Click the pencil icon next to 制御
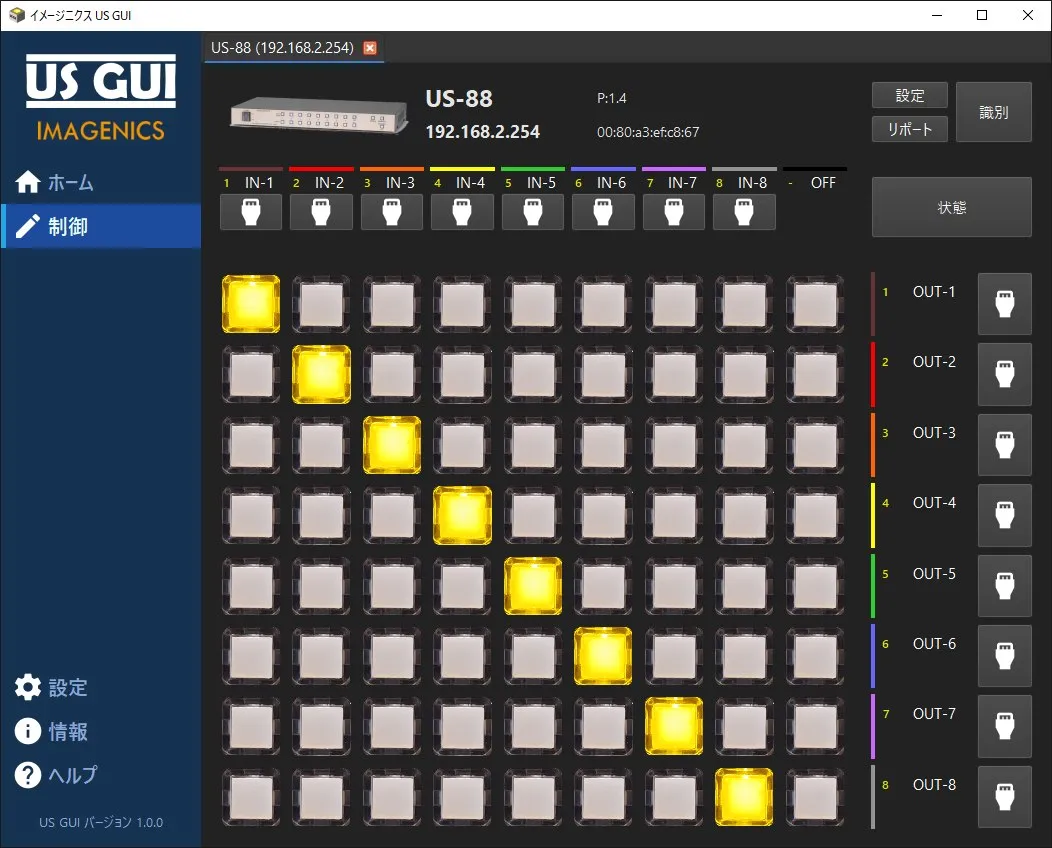The height and width of the screenshot is (848, 1052). (28, 226)
